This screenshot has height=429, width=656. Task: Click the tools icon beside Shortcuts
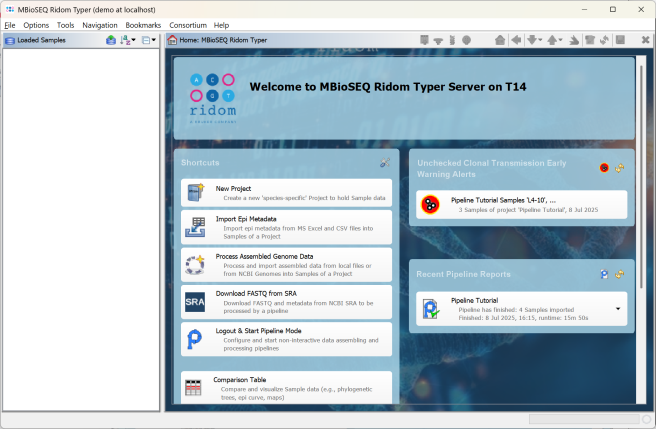tap(385, 163)
